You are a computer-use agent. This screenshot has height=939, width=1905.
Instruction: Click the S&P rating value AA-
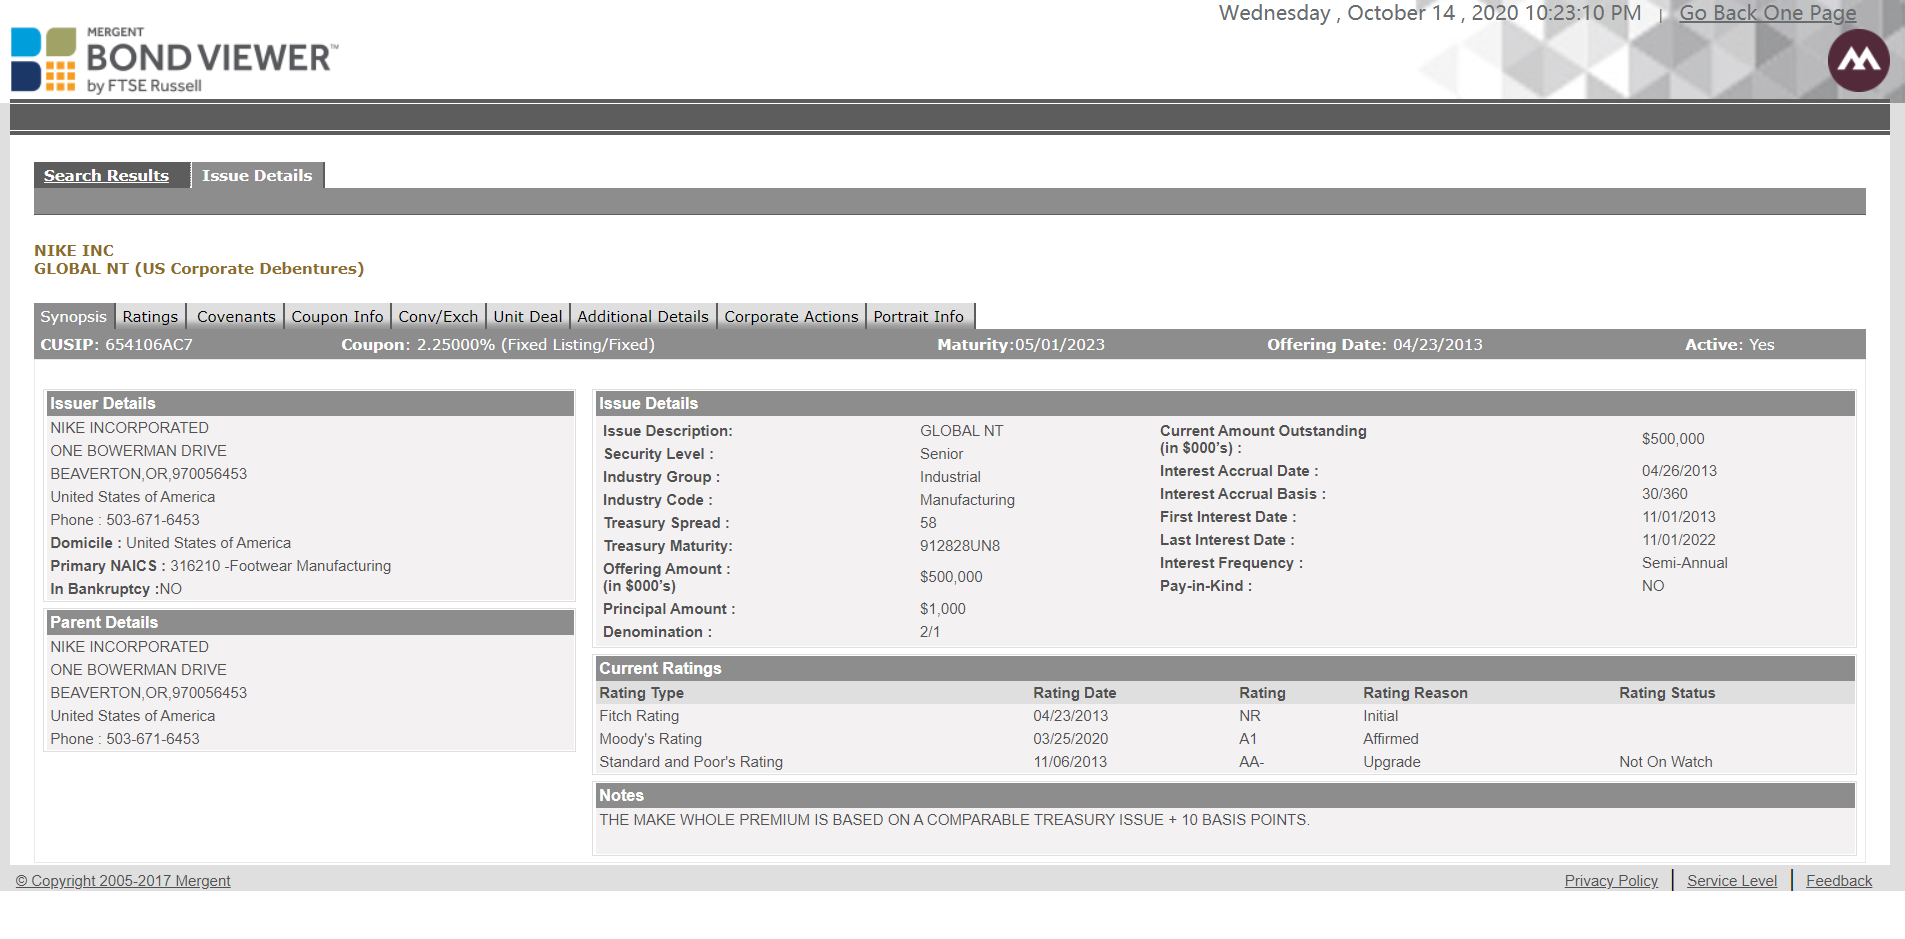[1251, 762]
